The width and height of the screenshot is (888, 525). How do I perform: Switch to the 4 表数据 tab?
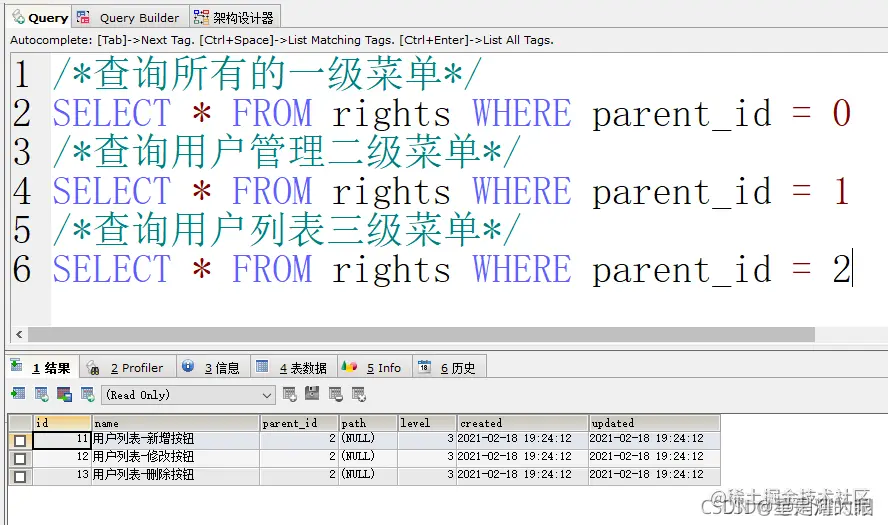pos(293,368)
